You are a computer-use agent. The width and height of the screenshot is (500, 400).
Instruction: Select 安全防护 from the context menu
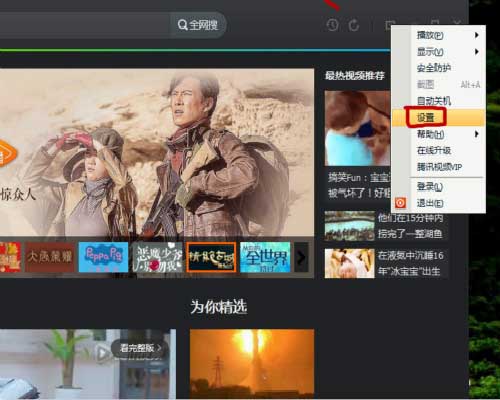439,68
